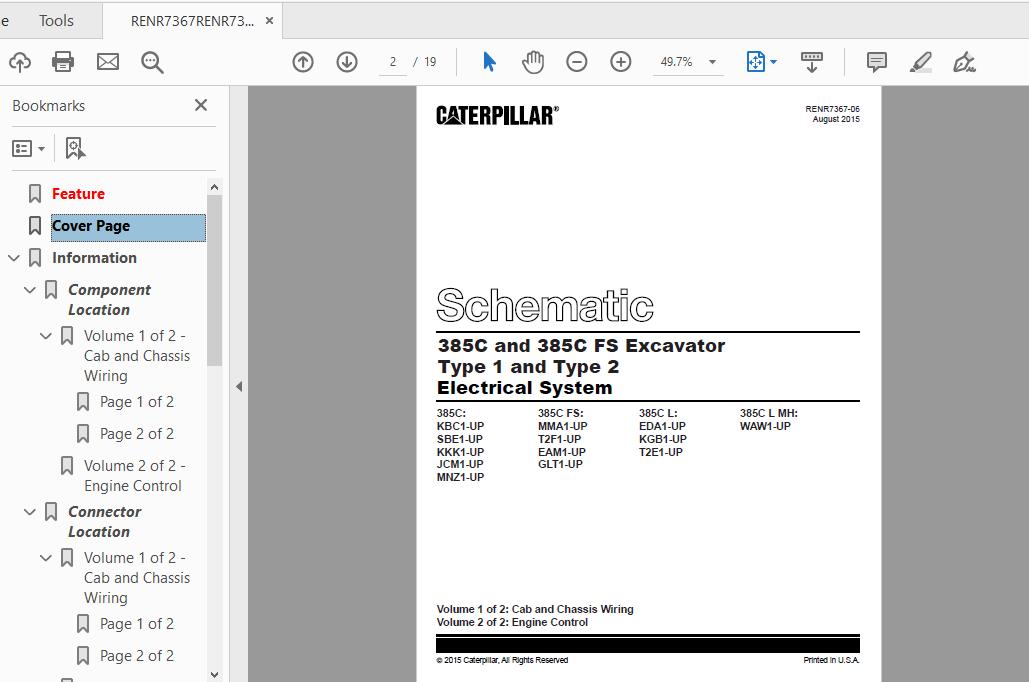This screenshot has width=1029, height=682.
Task: Zoom out with minus icon
Action: pyautogui.click(x=576, y=62)
